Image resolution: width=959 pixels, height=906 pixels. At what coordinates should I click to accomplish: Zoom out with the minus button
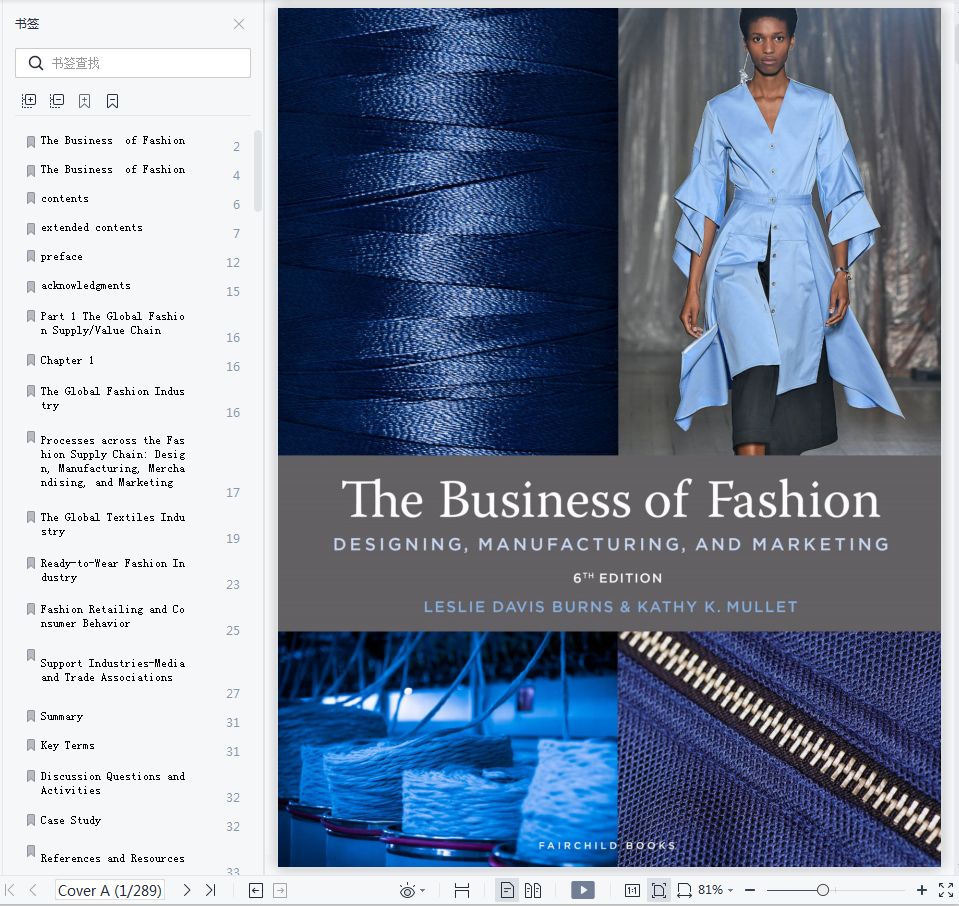click(750, 890)
